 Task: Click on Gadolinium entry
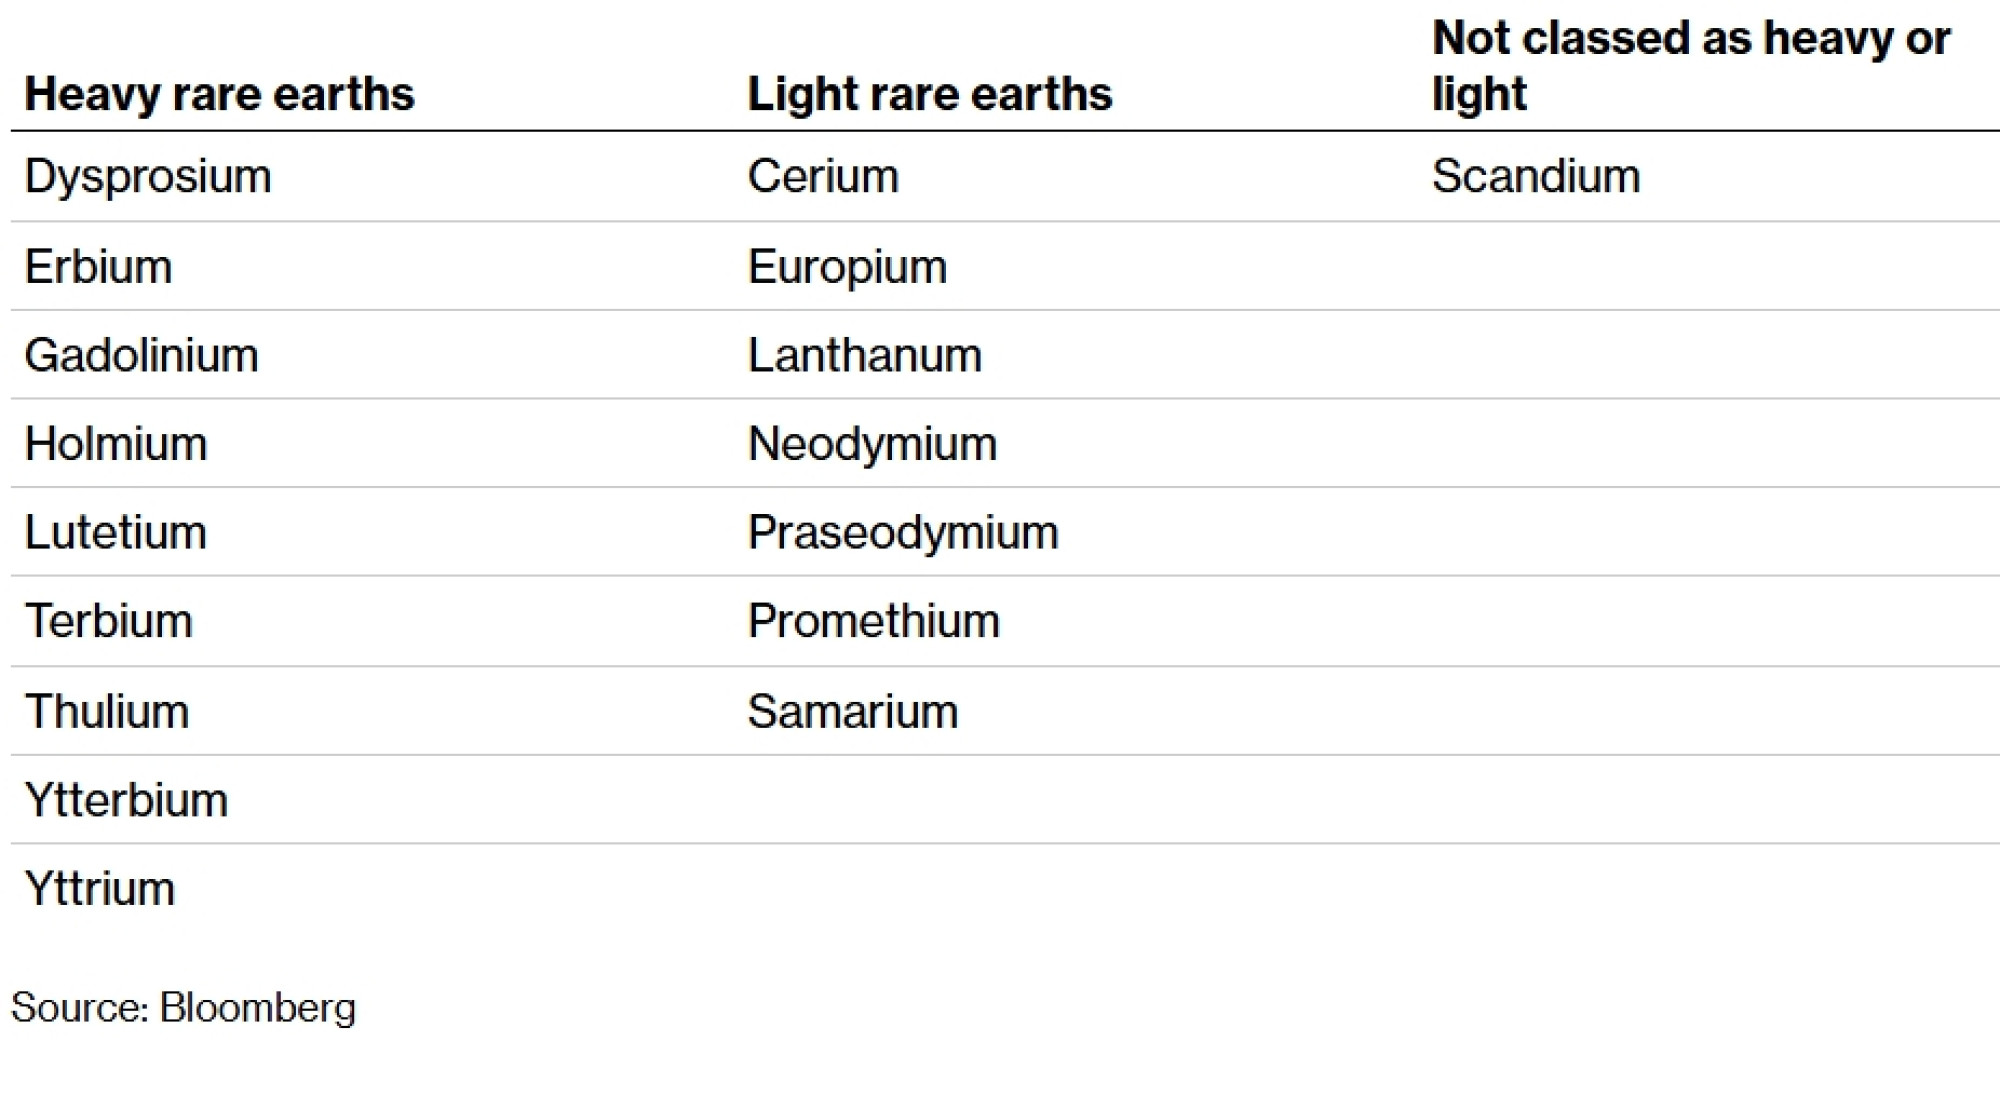141,355
